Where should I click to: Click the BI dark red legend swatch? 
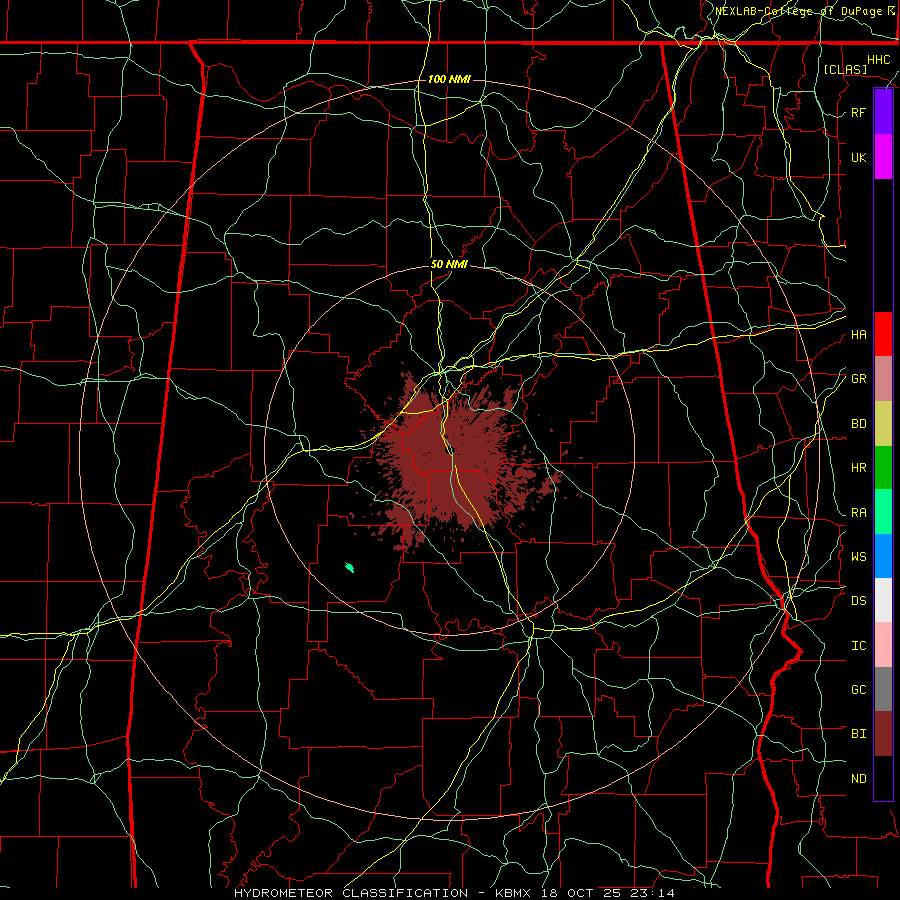(x=883, y=734)
